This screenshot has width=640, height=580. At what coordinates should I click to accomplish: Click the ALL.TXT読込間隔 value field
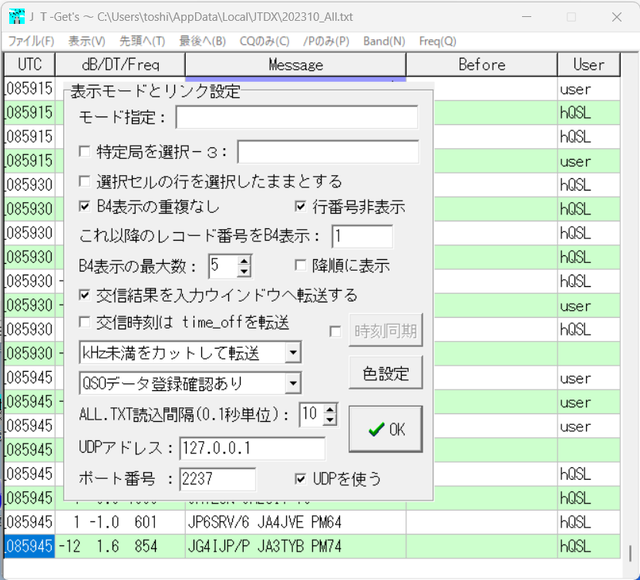click(x=311, y=415)
